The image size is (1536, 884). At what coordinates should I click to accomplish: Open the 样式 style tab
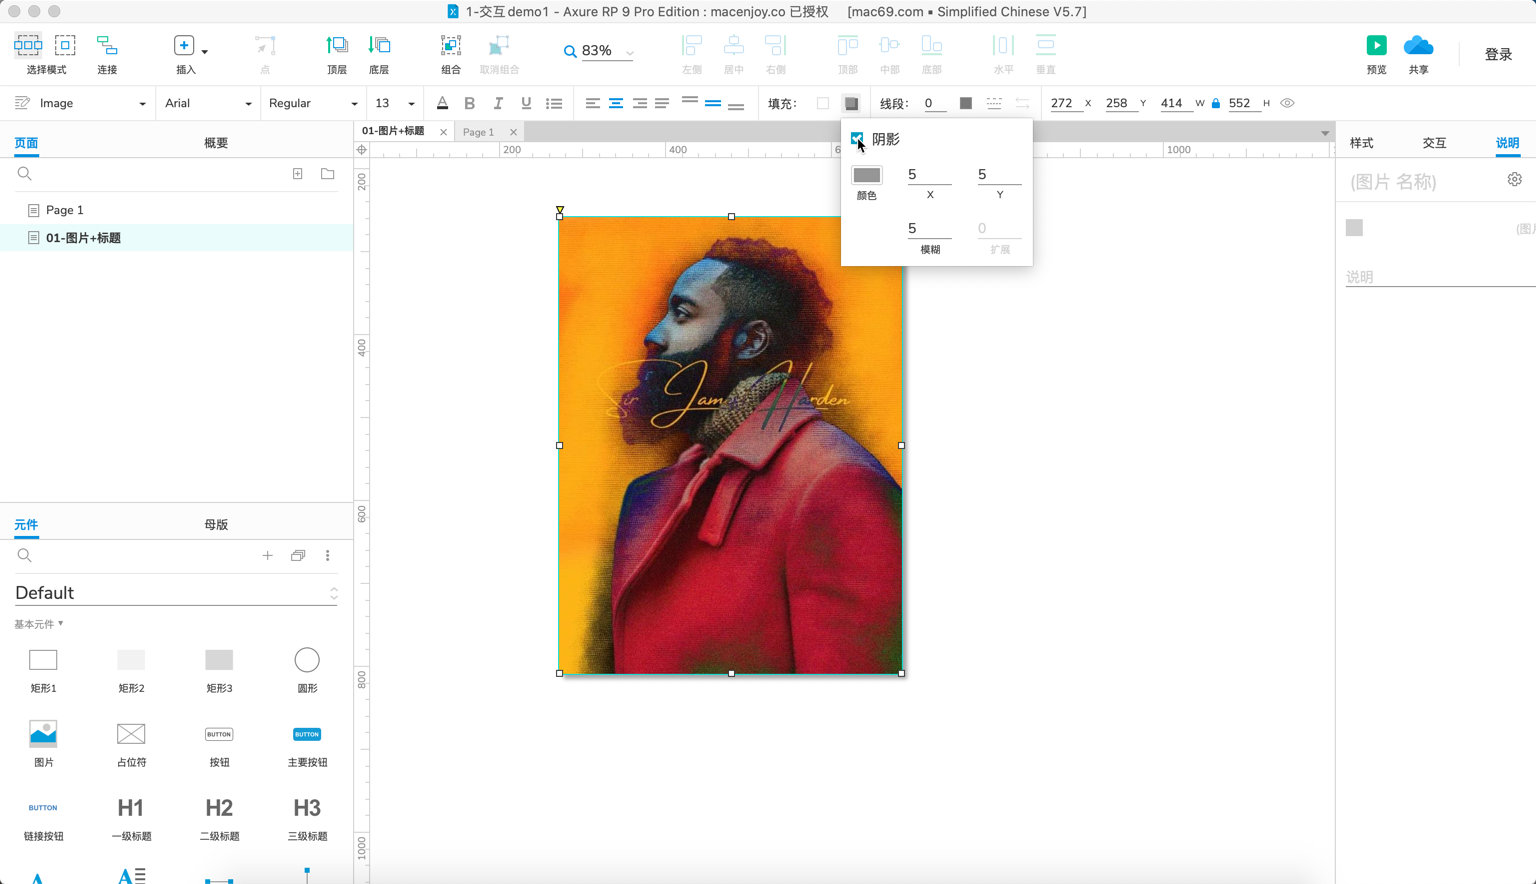1362,143
